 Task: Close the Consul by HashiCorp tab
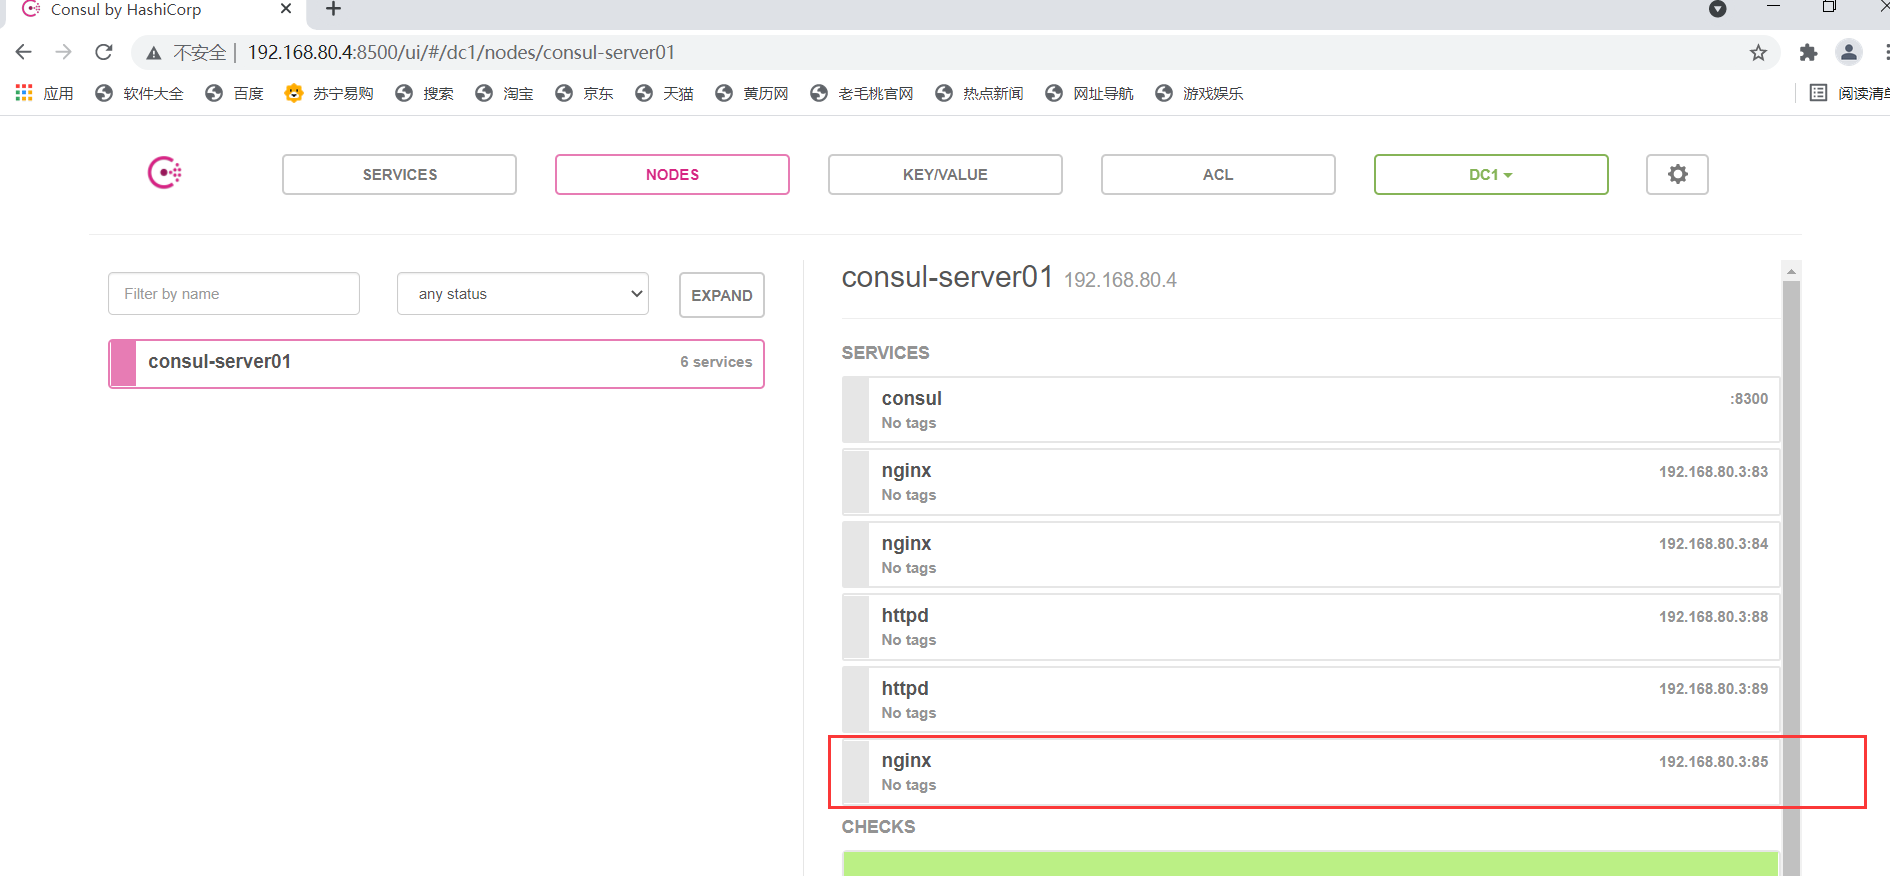(286, 9)
